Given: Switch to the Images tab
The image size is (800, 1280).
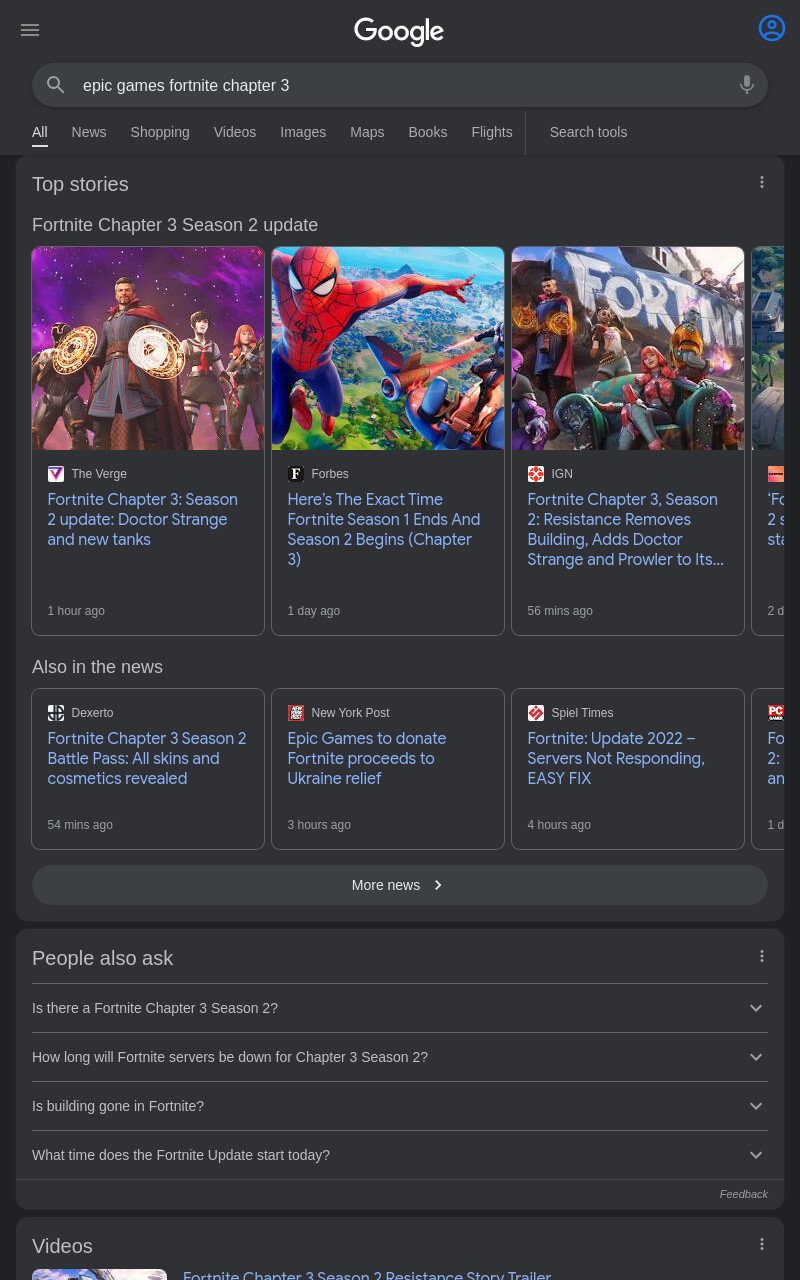Looking at the screenshot, I should click(303, 132).
